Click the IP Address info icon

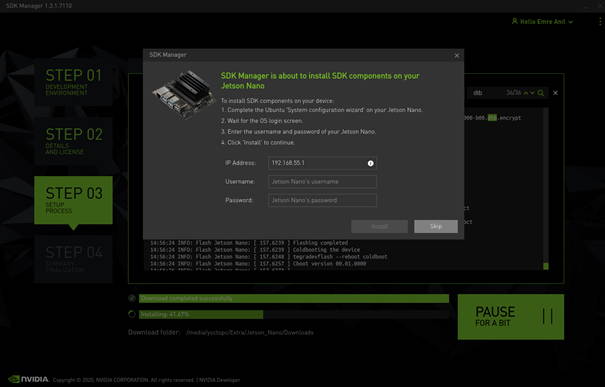(x=370, y=163)
